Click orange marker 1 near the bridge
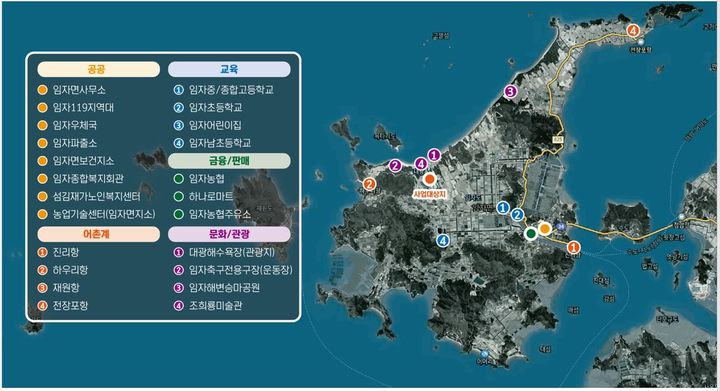 pos(573,247)
